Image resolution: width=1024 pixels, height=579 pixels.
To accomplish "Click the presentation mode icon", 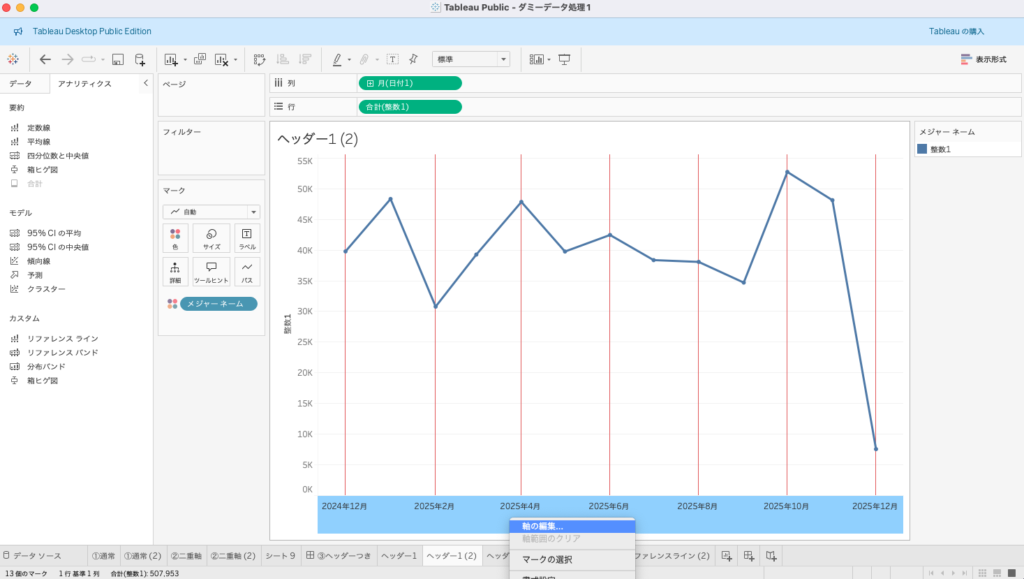I will click(564, 59).
